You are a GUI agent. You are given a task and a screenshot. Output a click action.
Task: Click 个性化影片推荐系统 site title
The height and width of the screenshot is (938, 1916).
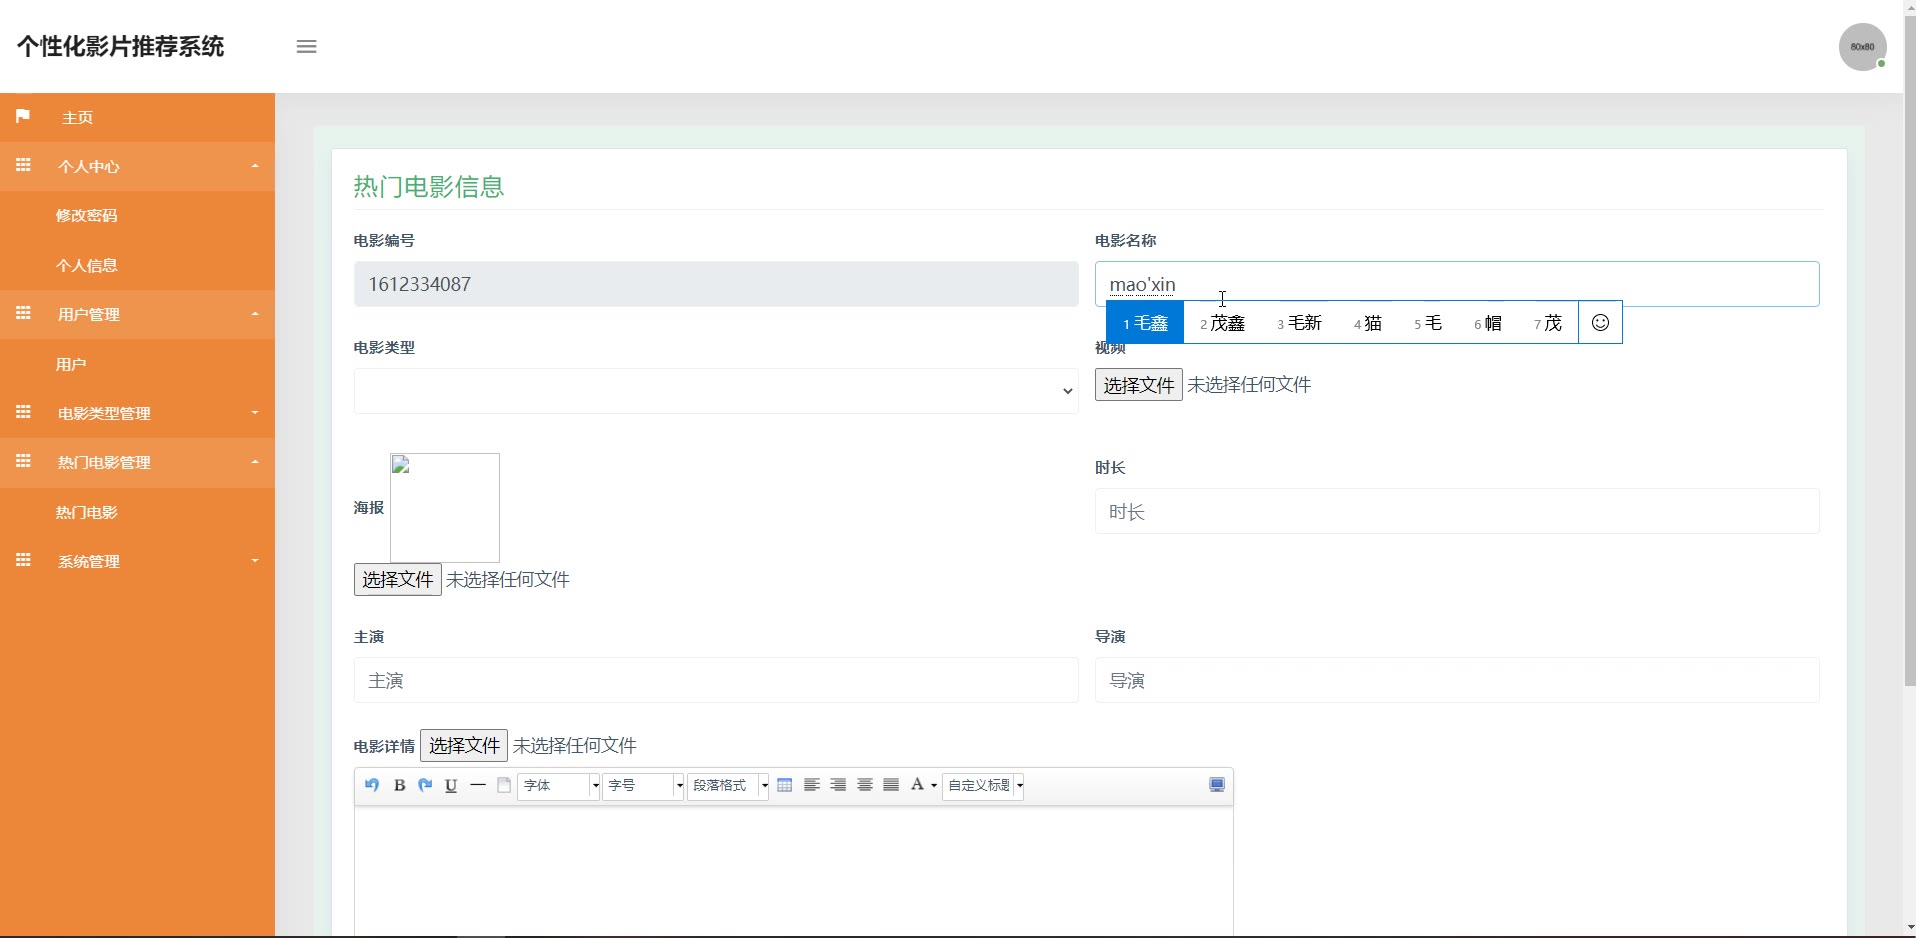tap(120, 47)
